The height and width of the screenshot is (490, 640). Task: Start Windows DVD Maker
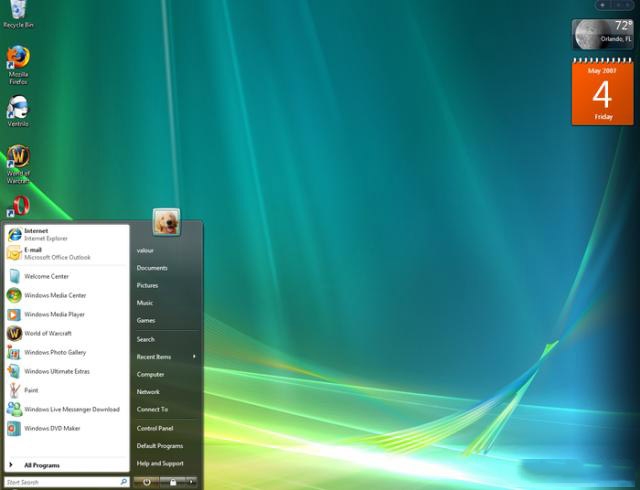coord(54,428)
